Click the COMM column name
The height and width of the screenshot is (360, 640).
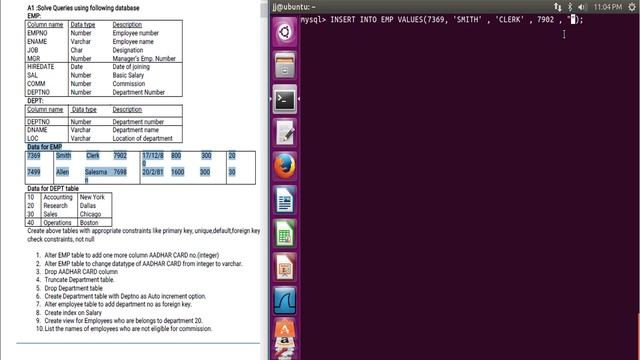tap(36, 84)
